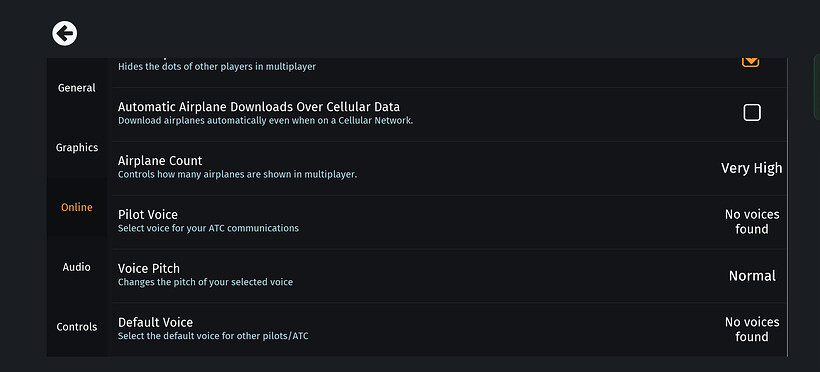Switch to the Audio settings tab

pyautogui.click(x=77, y=267)
